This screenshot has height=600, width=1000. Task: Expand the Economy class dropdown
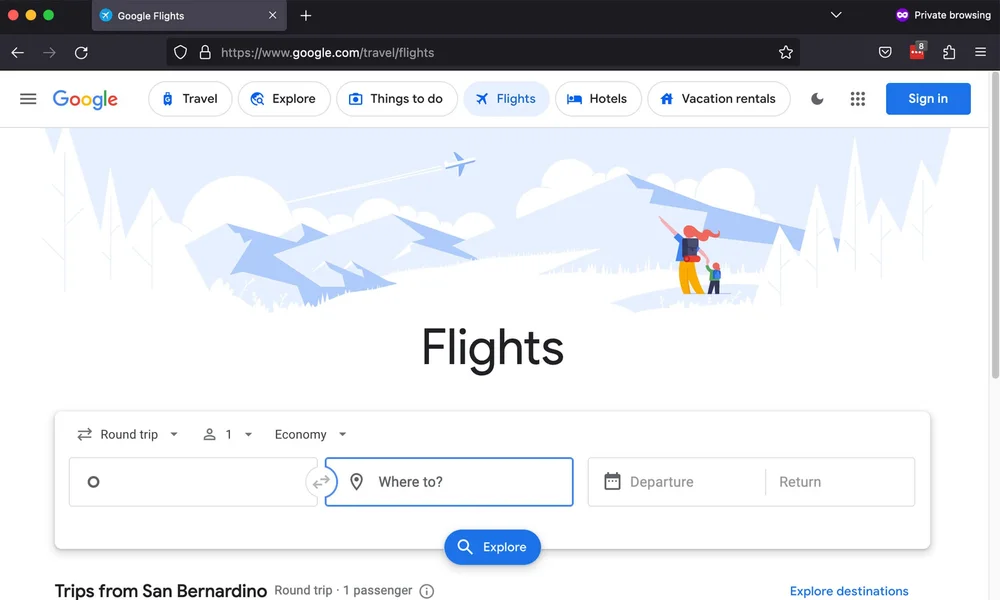(x=311, y=434)
